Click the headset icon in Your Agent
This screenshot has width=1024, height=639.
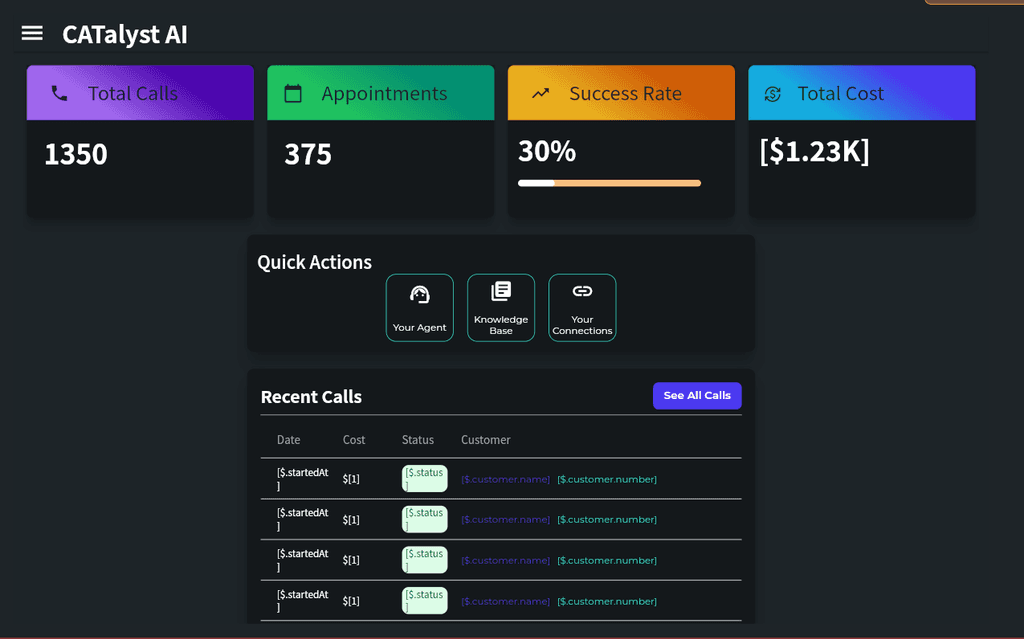point(419,295)
